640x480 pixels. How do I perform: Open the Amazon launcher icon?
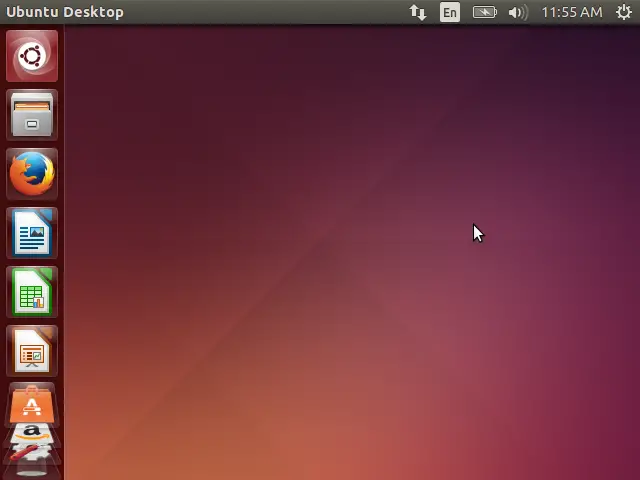[x=32, y=433]
